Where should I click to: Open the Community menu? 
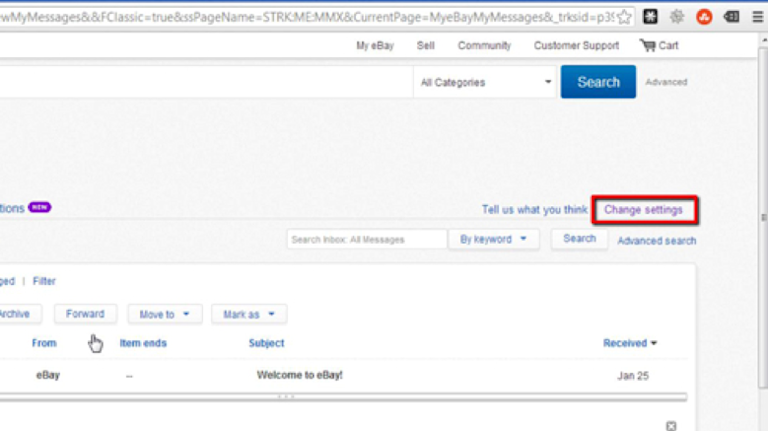[484, 46]
